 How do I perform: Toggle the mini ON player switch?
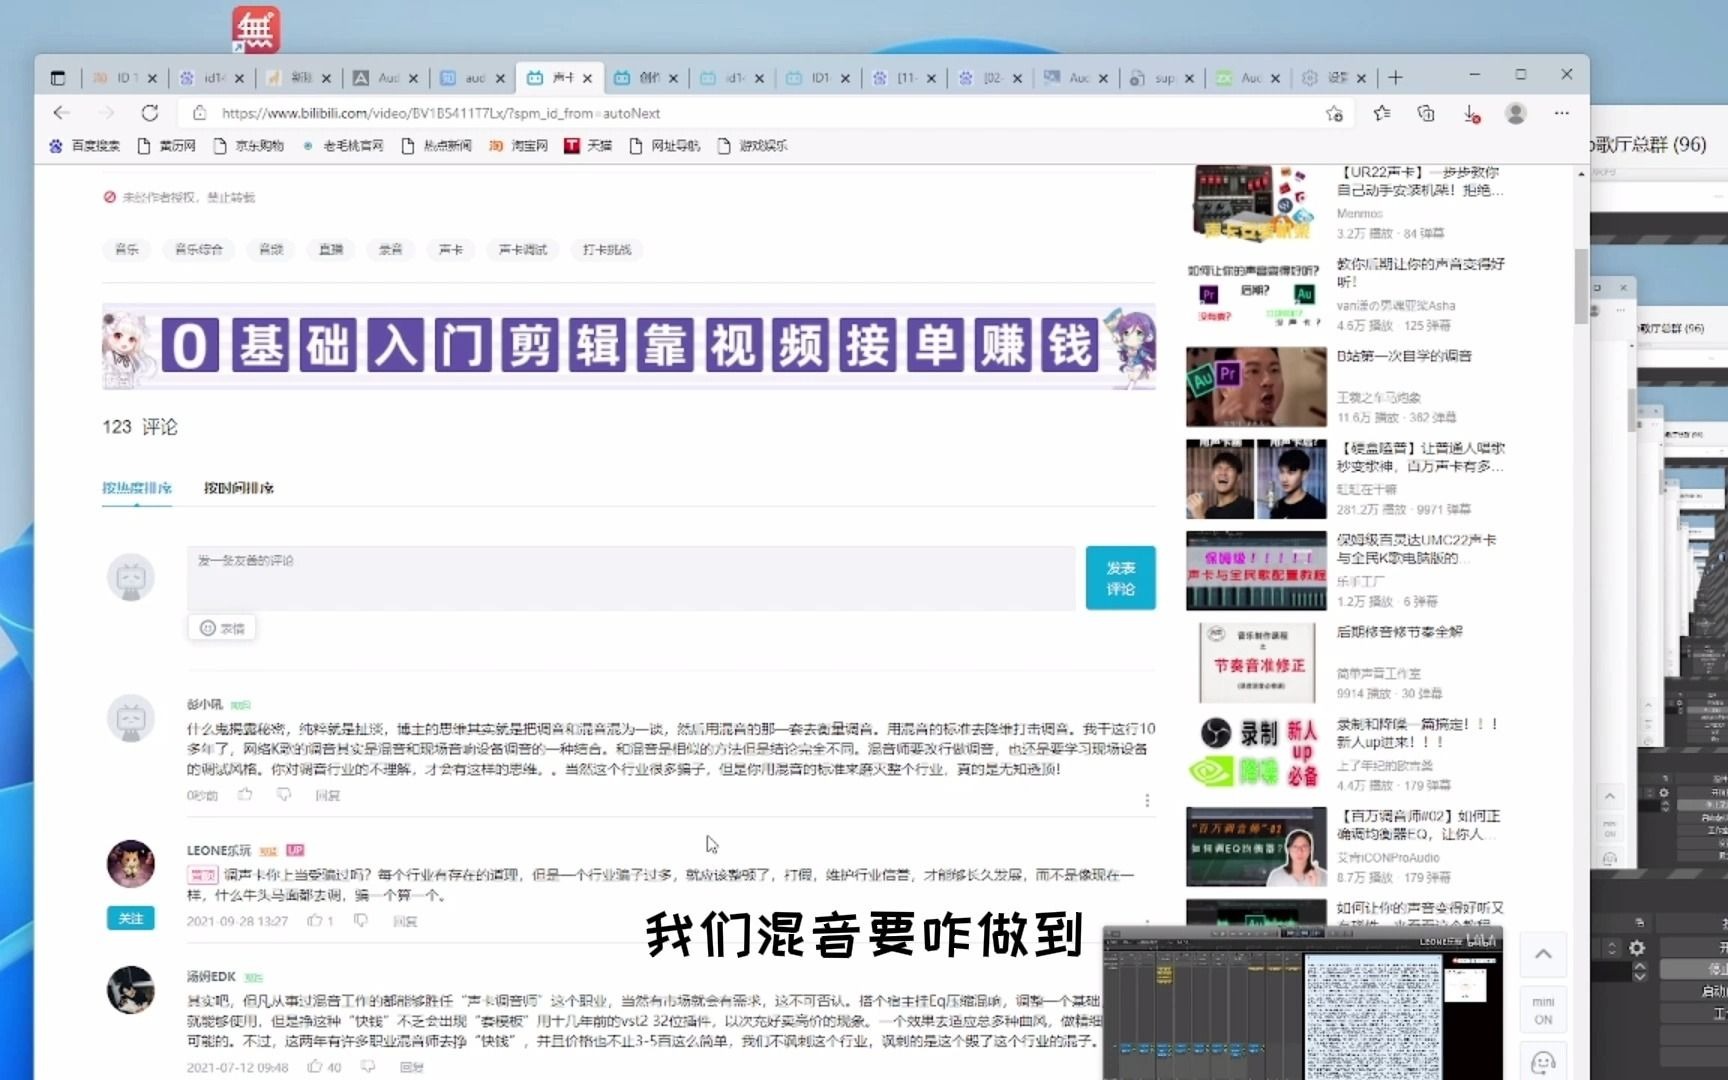click(x=1543, y=1011)
